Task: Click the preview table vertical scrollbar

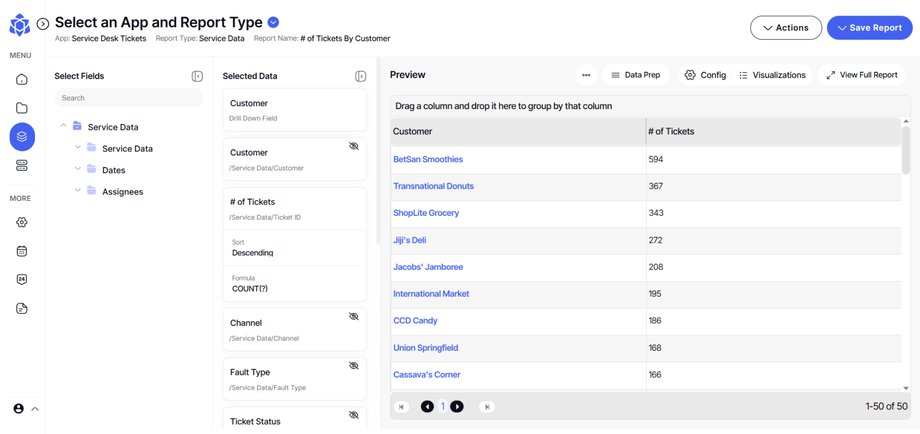Action: point(906,150)
